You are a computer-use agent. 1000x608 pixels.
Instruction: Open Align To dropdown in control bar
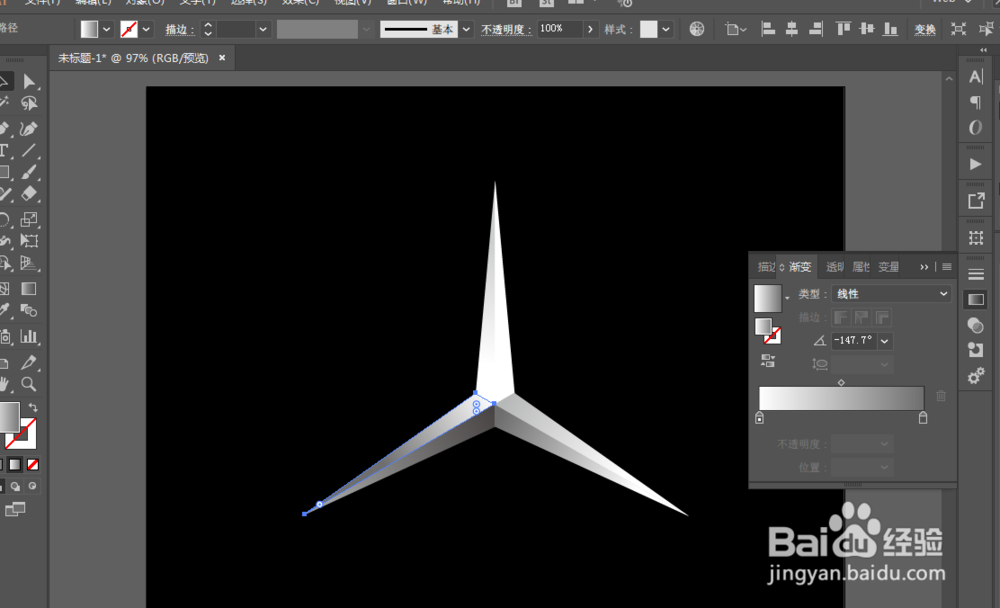click(x=735, y=29)
